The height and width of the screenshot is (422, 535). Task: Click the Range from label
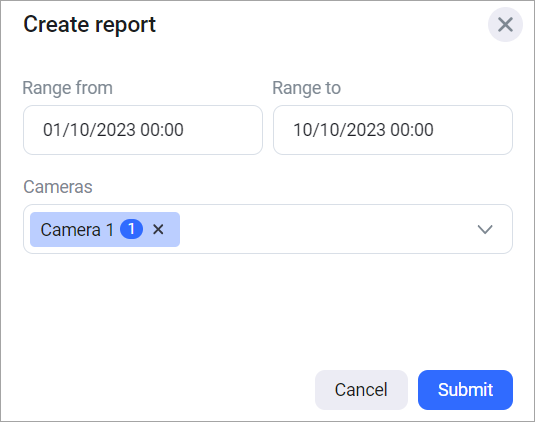pyautogui.click(x=68, y=88)
